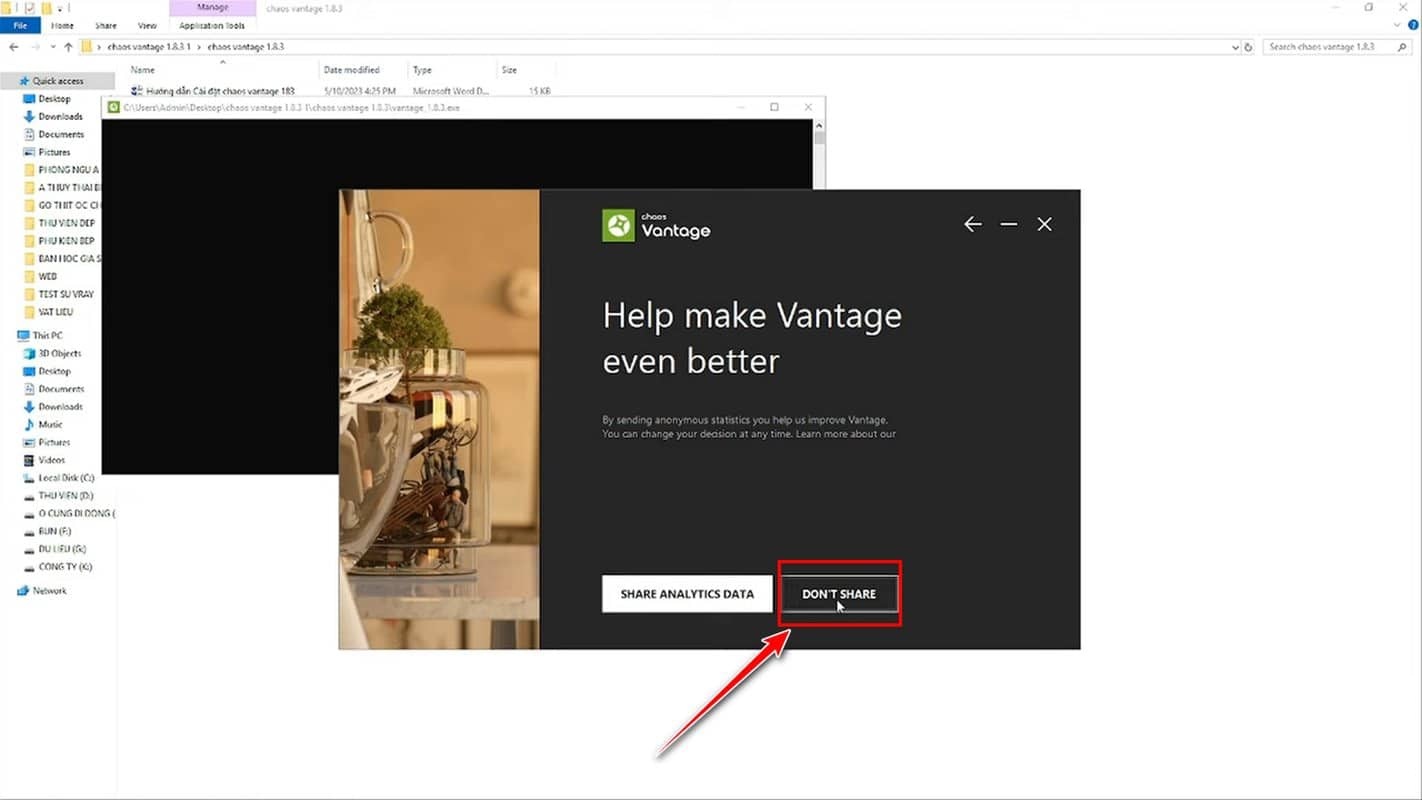Minimize the Vantage installer dialog
Viewport: 1422px width, 800px height.
point(1008,224)
